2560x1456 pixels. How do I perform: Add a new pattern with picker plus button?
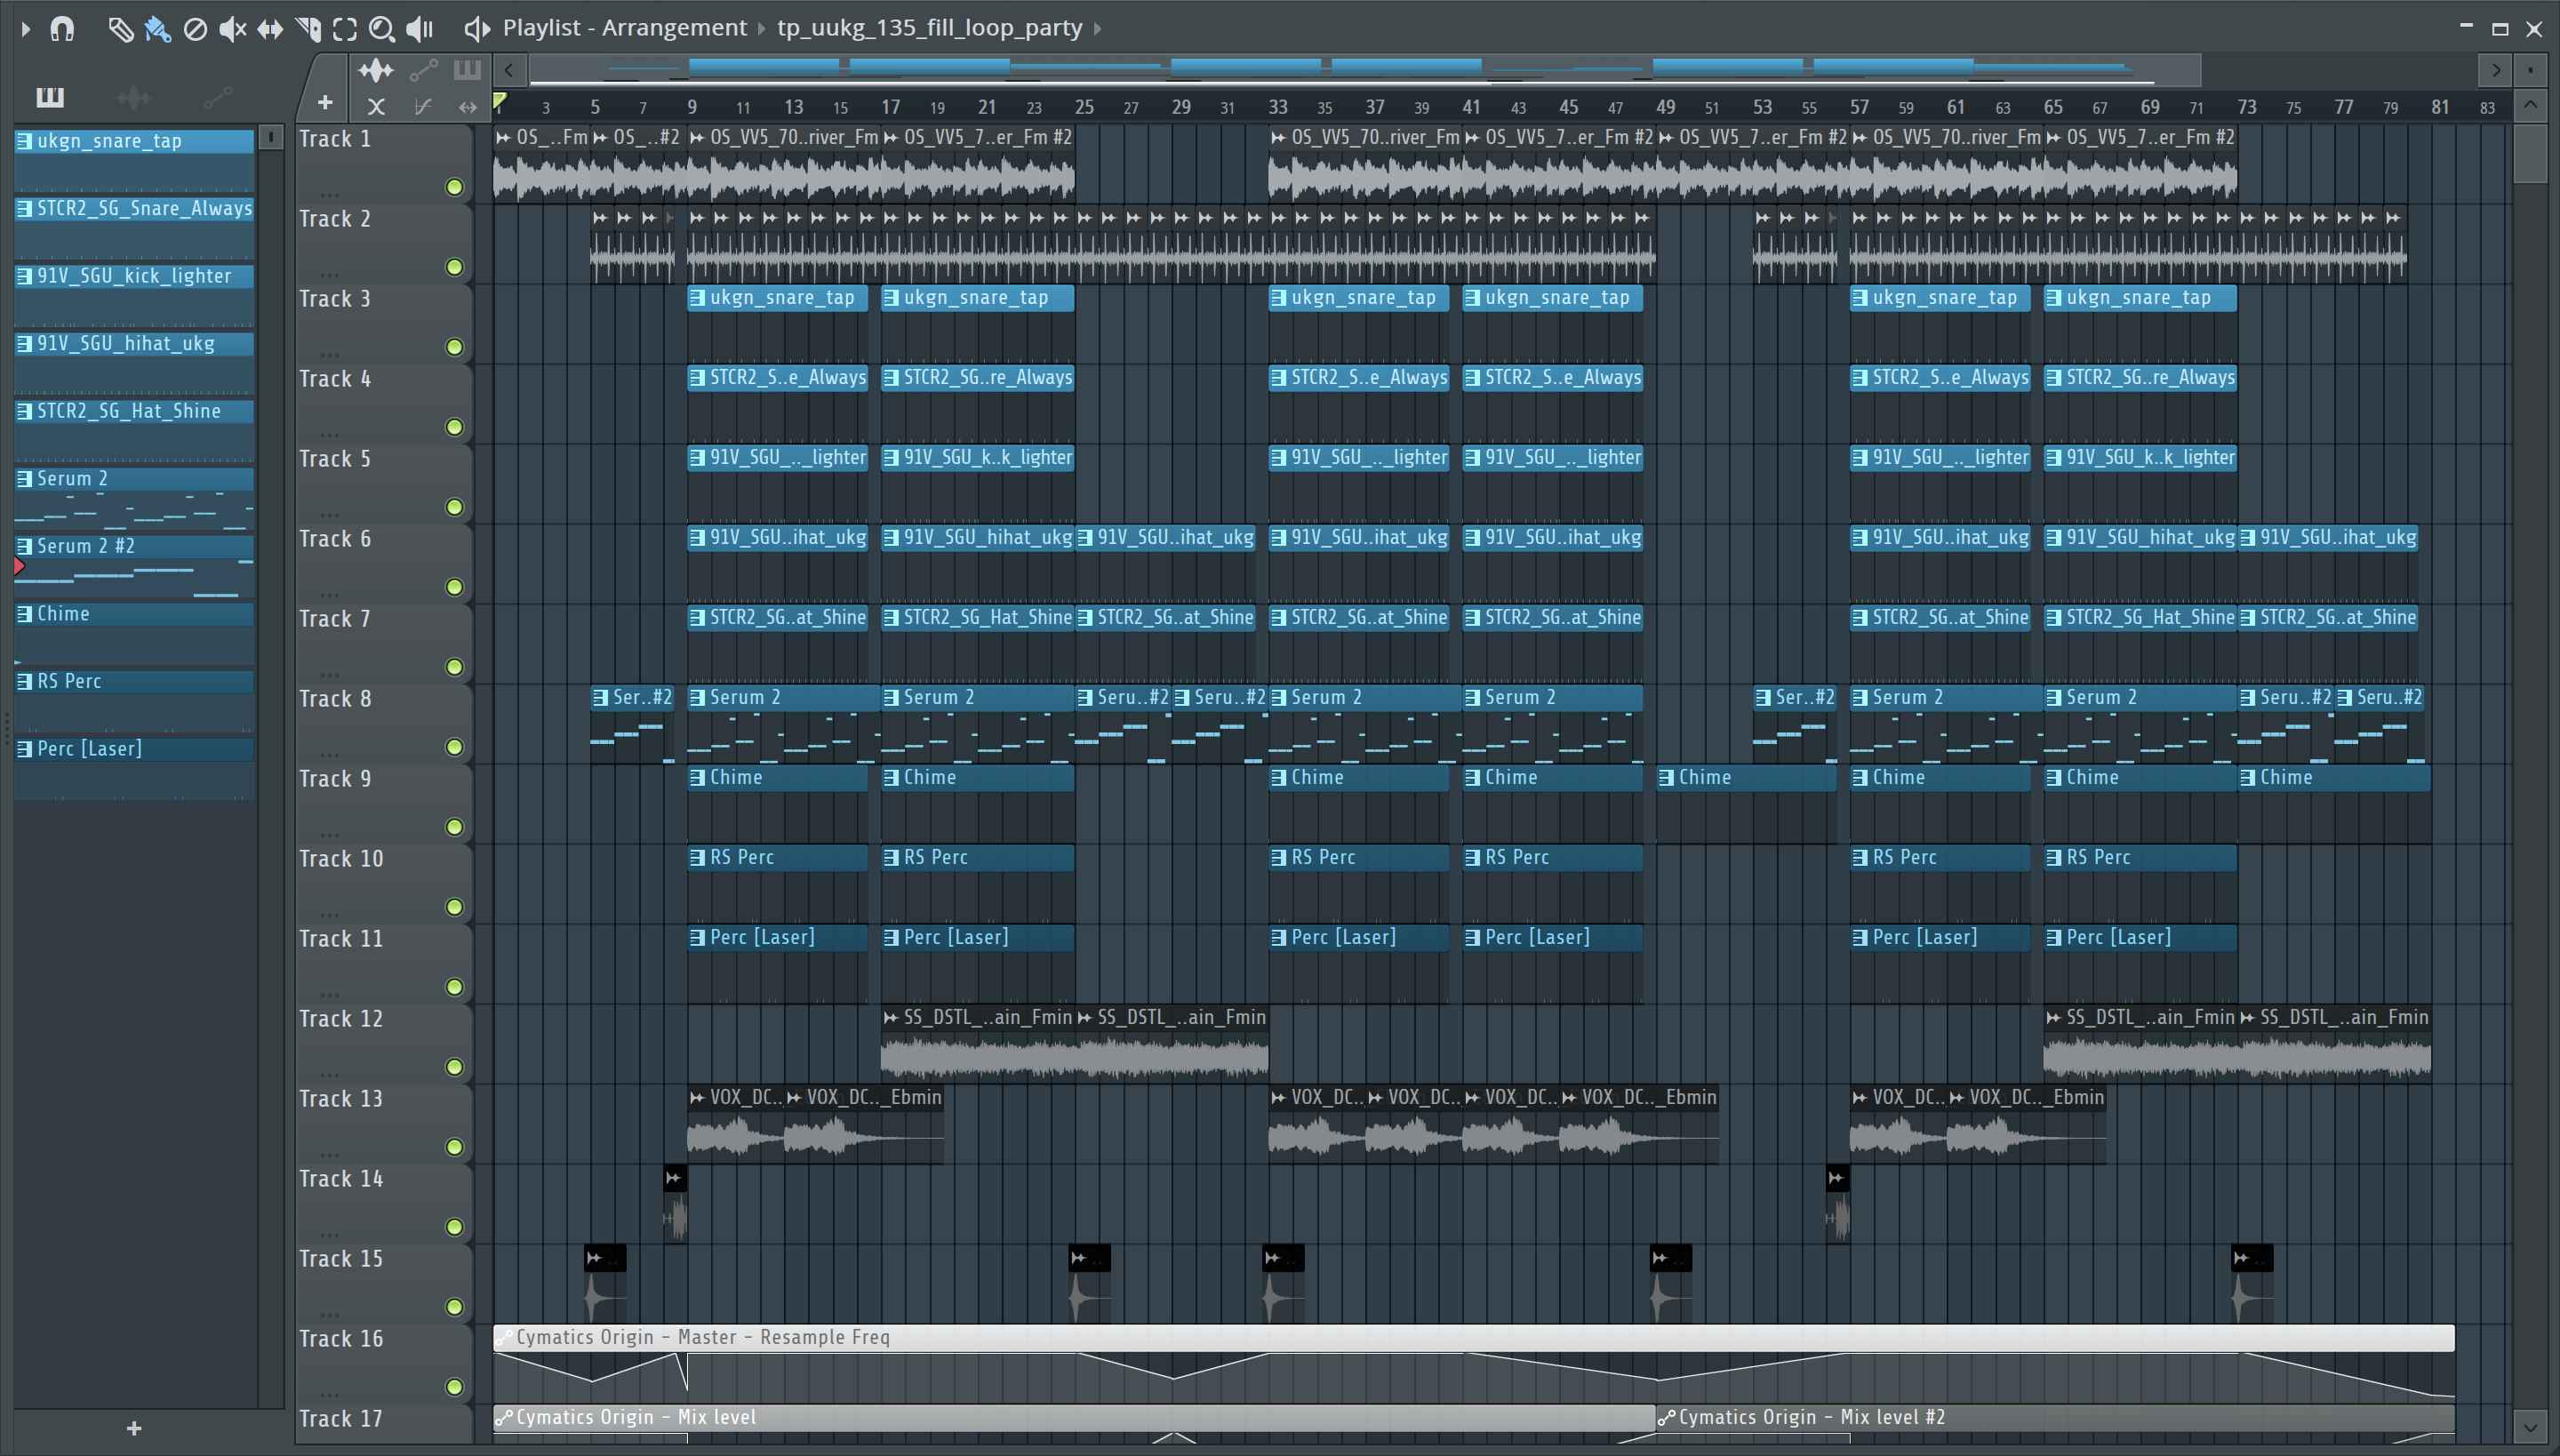[x=134, y=1429]
